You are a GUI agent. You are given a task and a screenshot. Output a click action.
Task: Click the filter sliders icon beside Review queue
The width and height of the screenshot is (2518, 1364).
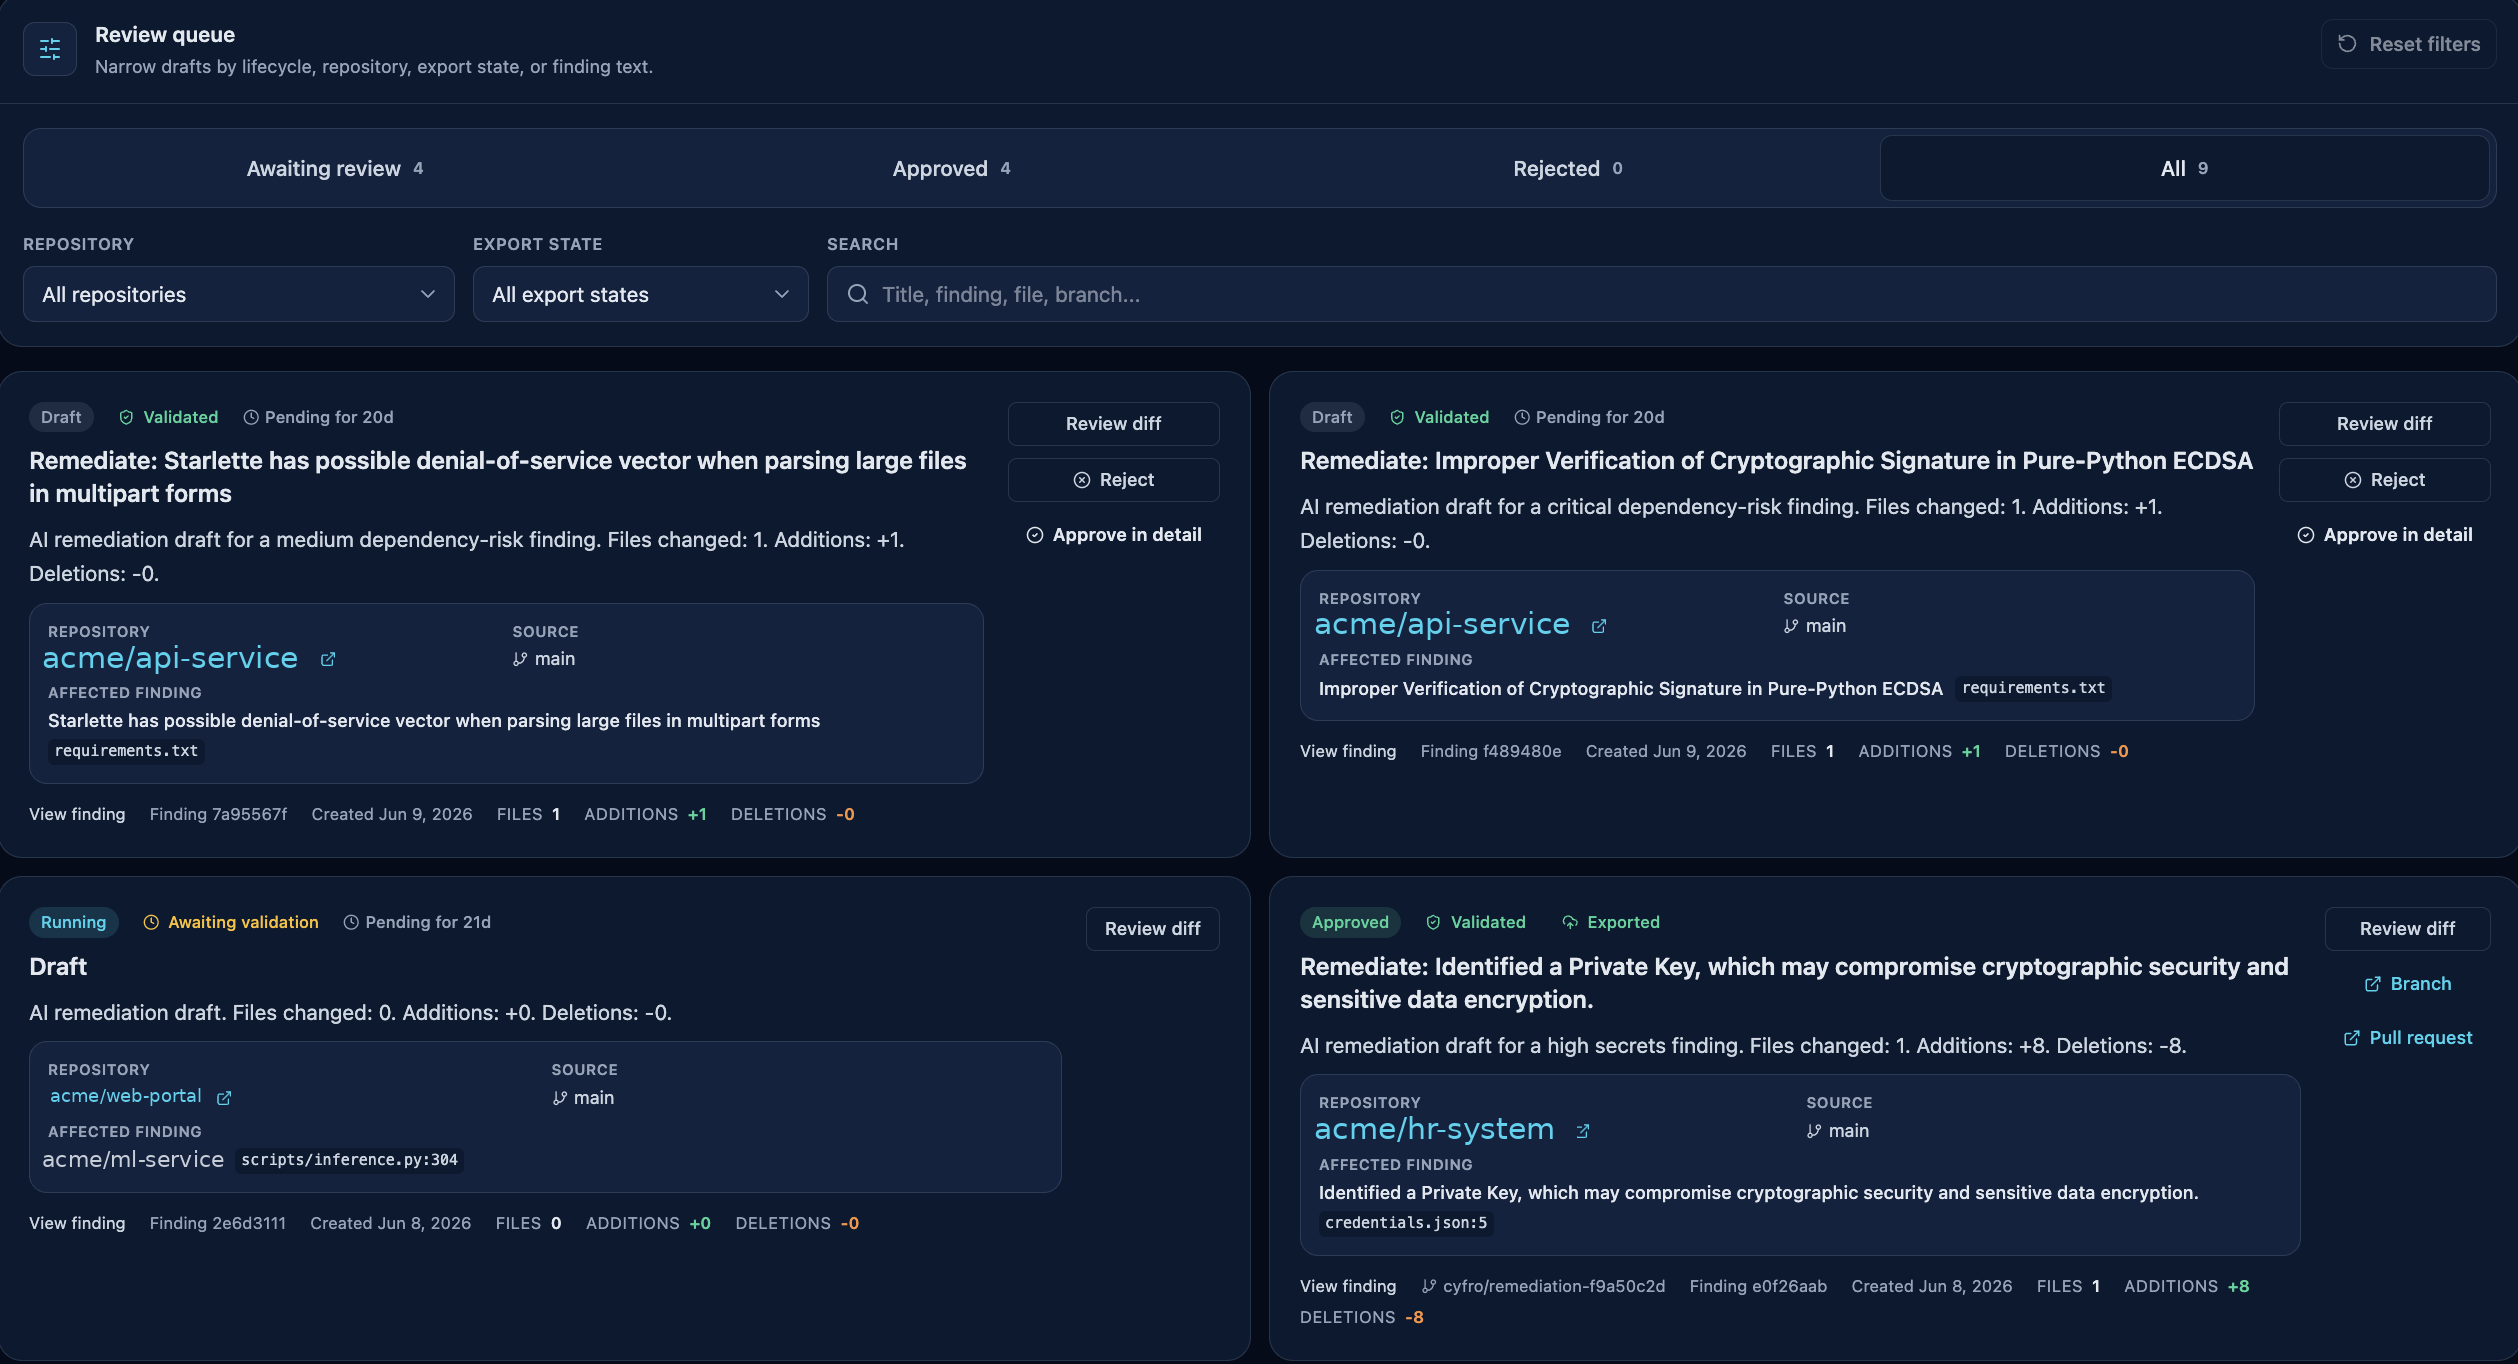pos(50,49)
